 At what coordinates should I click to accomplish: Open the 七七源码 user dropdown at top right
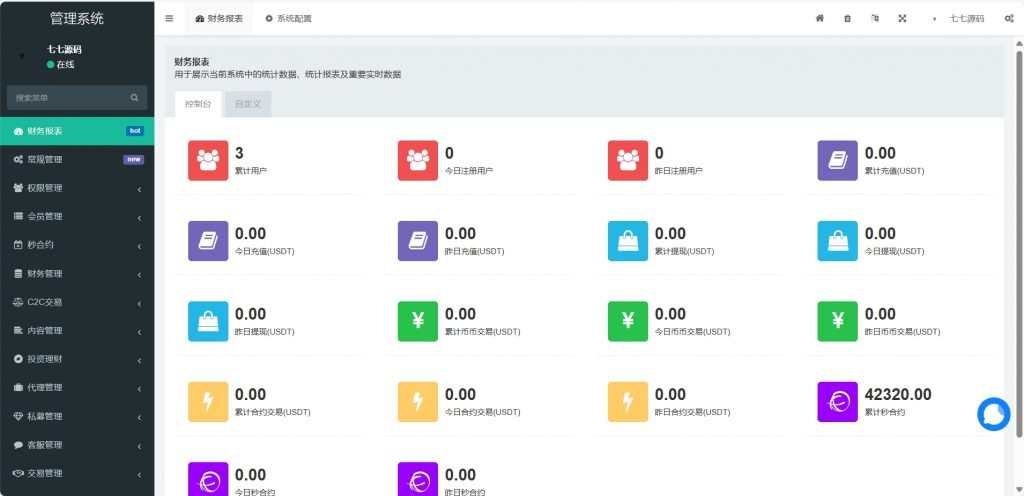click(959, 18)
